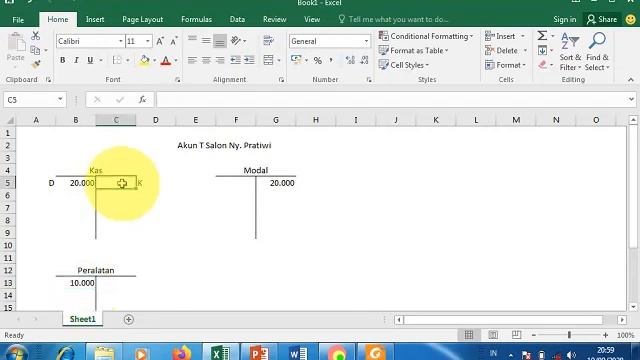
Task: Click the Share button
Action: click(602, 20)
